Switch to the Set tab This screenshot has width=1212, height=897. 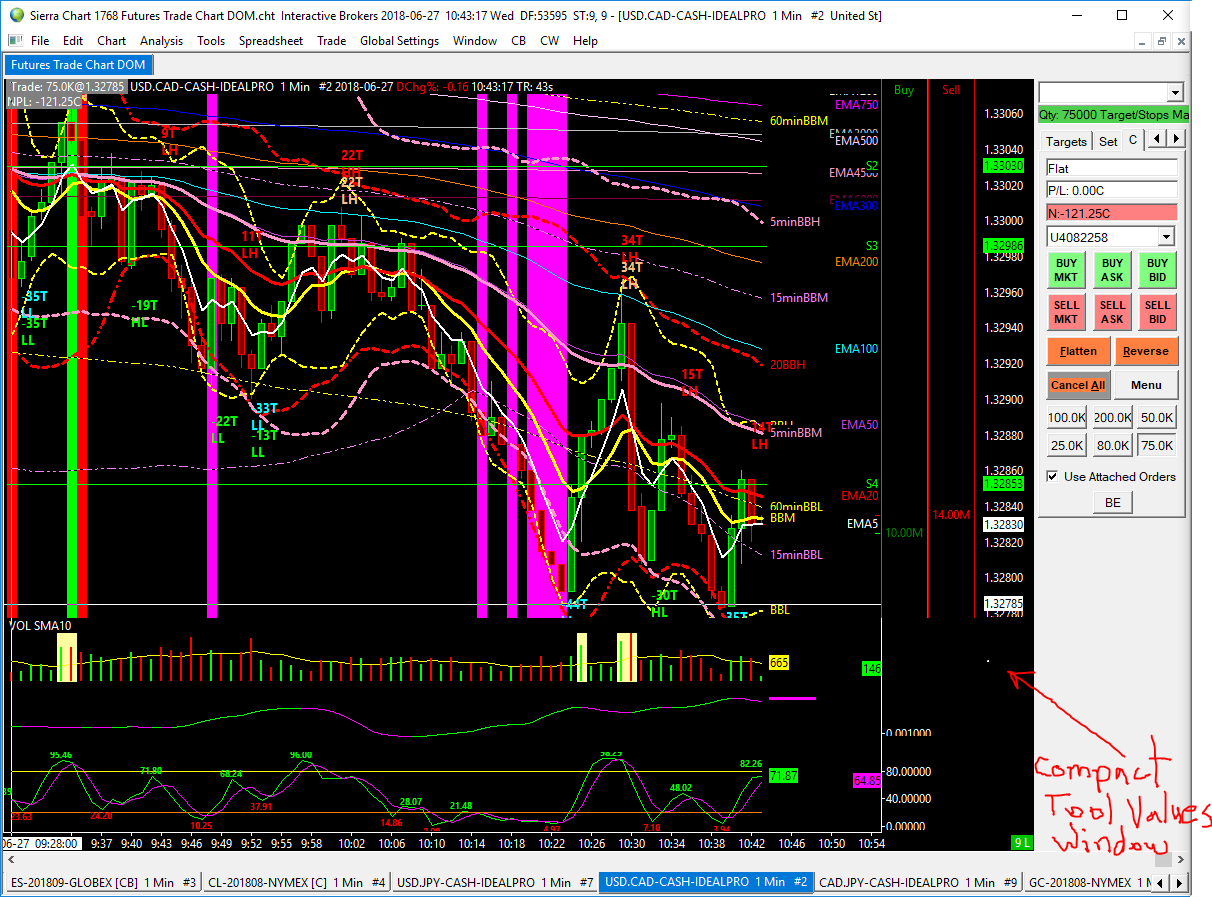1108,141
